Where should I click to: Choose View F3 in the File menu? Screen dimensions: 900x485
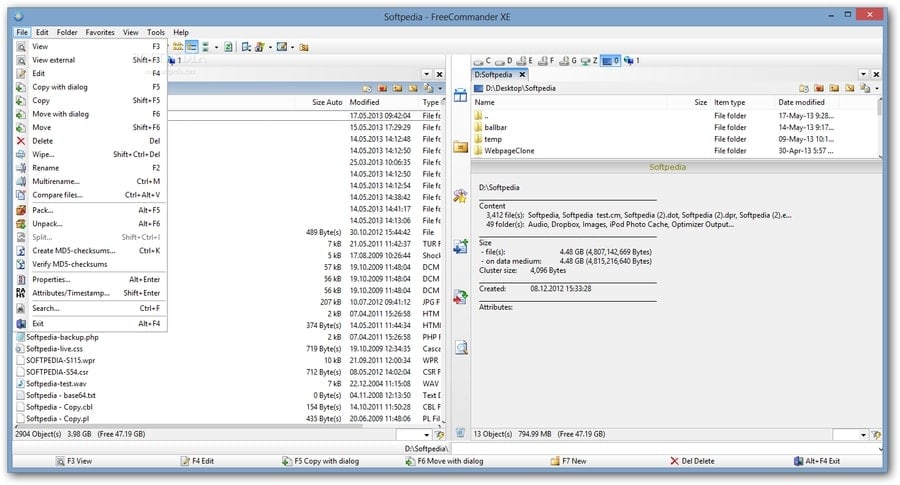click(90, 46)
